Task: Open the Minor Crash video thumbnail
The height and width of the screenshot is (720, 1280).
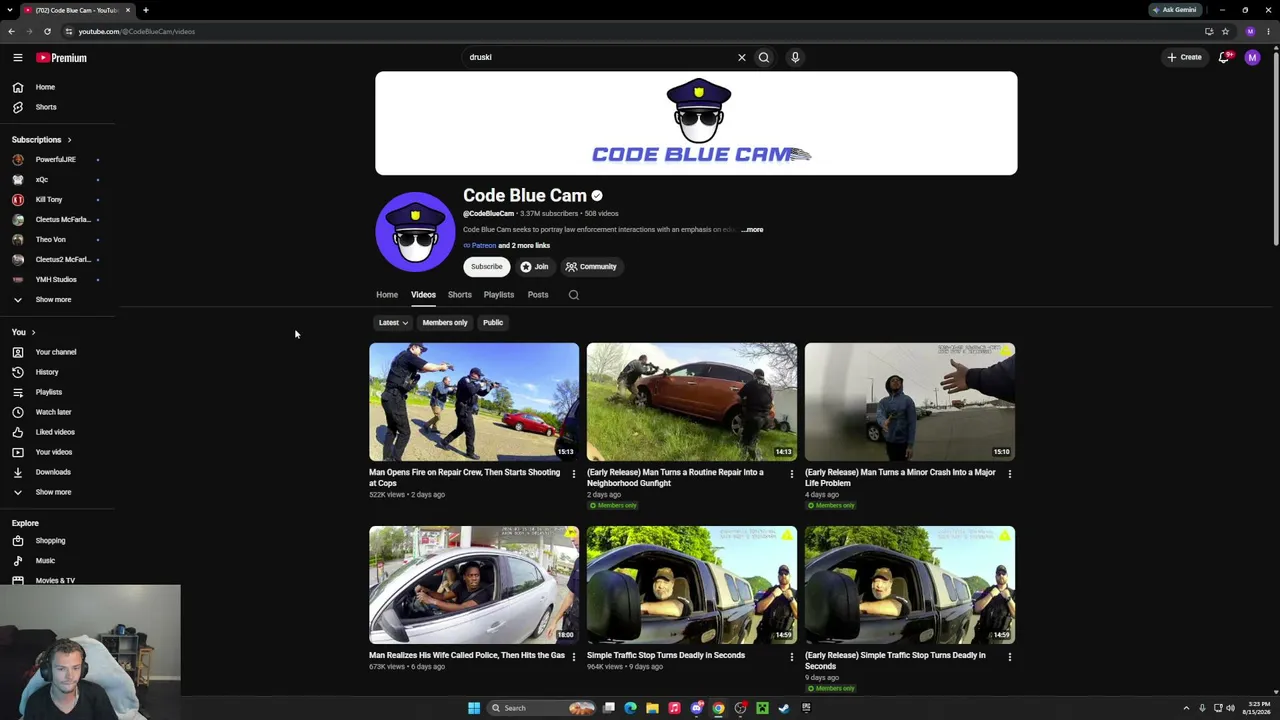Action: tap(910, 402)
